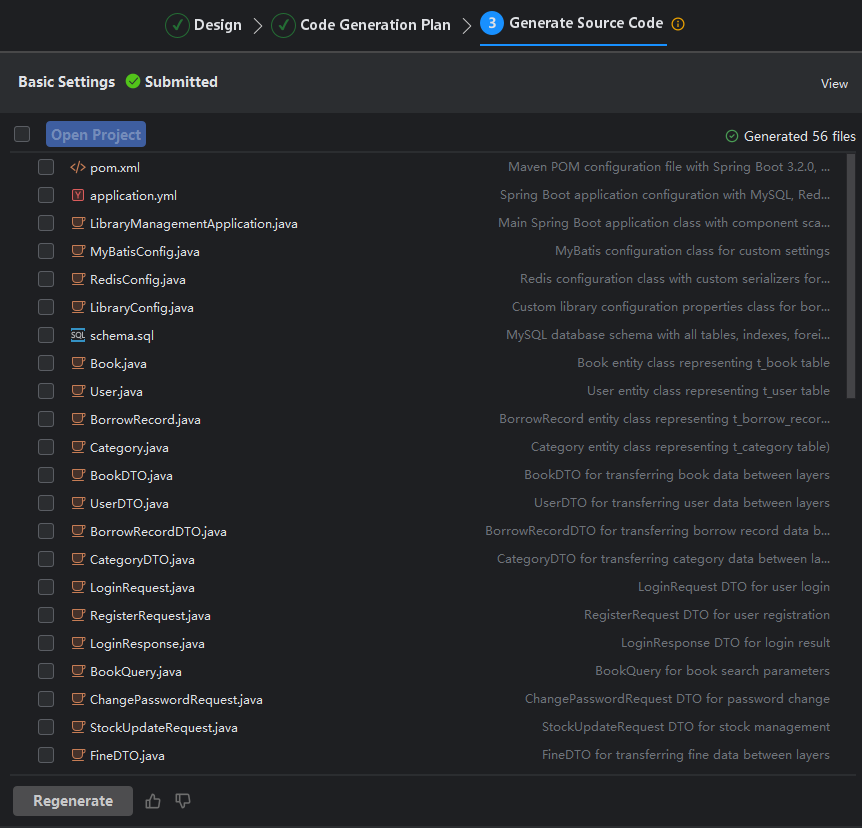This screenshot has height=828, width=862.
Task: Click the thumbs down feedback icon
Action: (183, 801)
